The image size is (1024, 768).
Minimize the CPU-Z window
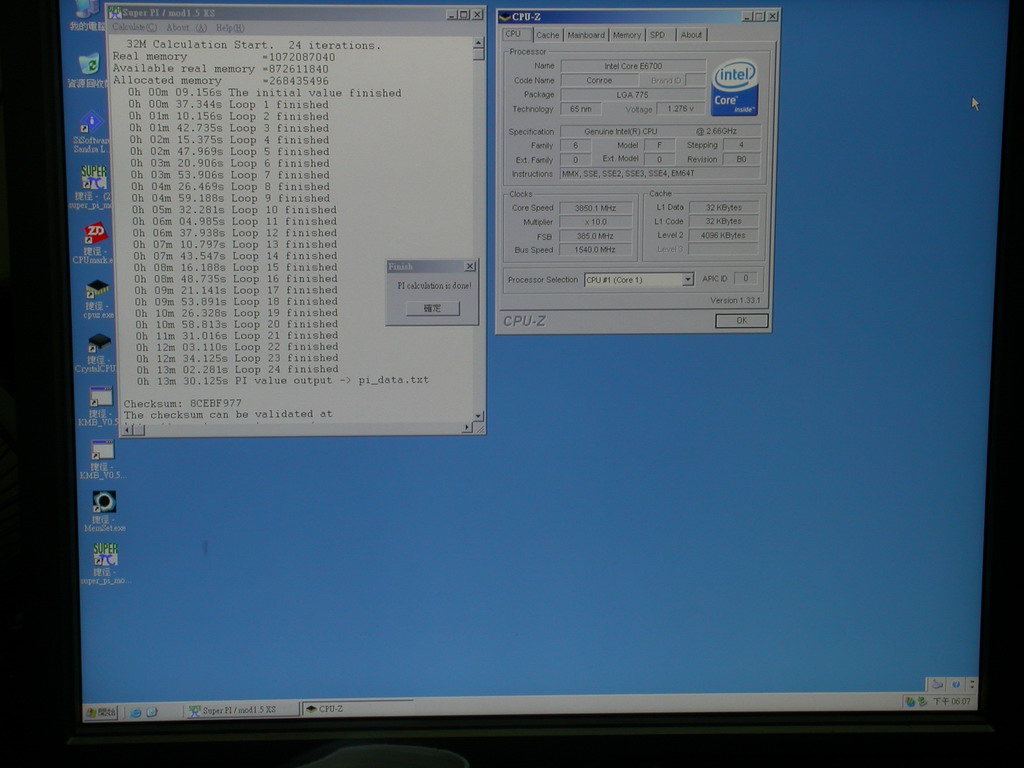point(747,16)
